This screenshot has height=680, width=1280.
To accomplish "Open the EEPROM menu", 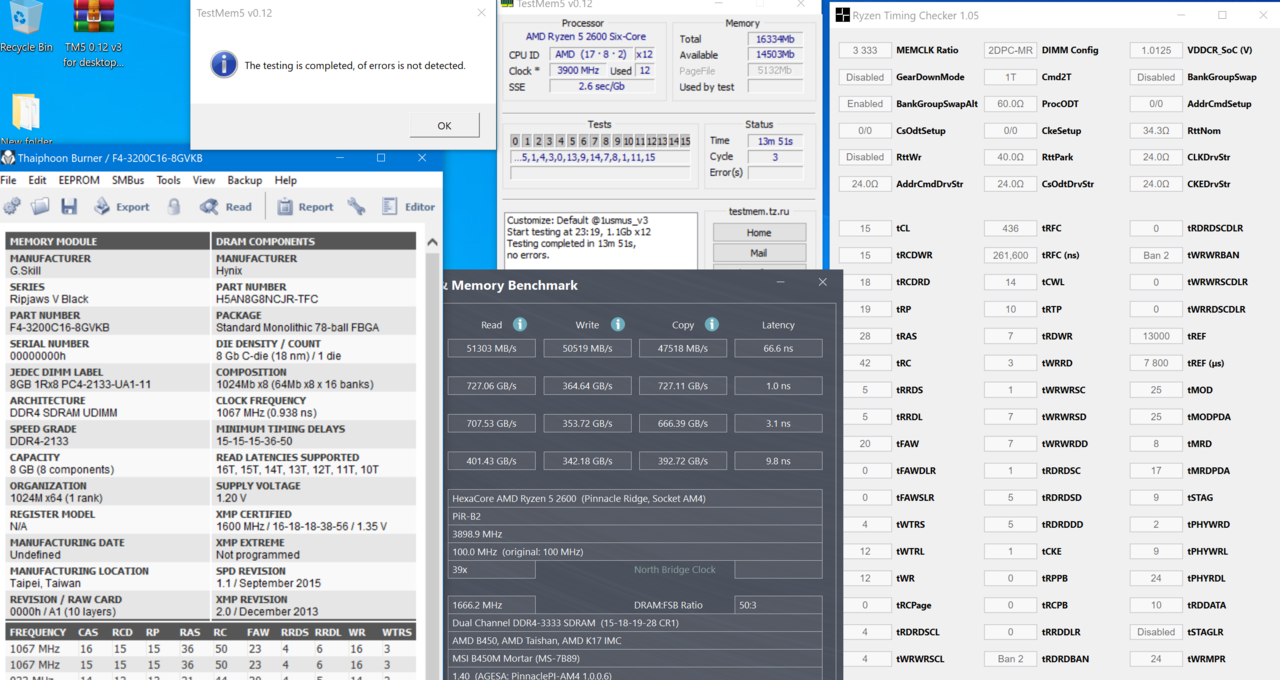I will point(79,180).
